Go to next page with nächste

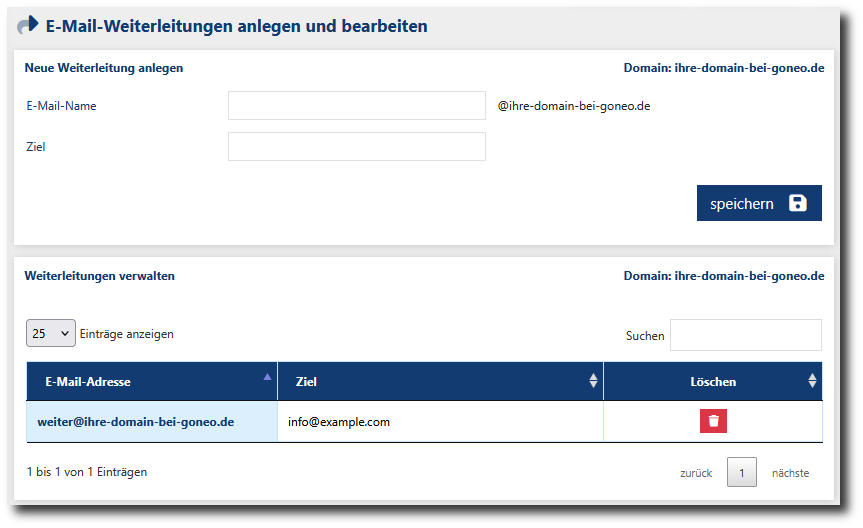coord(790,473)
